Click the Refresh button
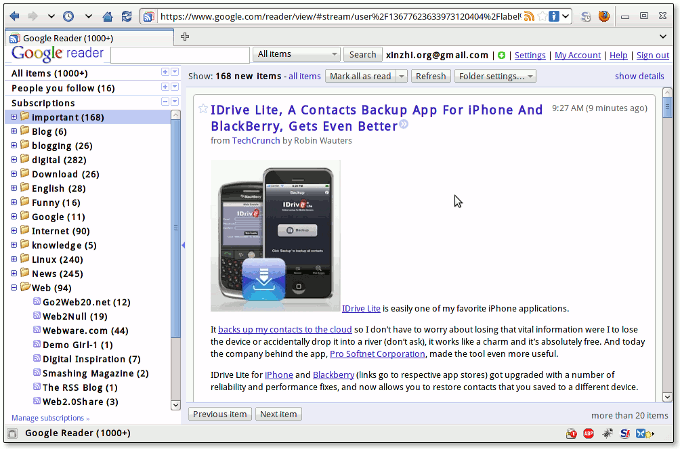680x449 pixels. 430,76
